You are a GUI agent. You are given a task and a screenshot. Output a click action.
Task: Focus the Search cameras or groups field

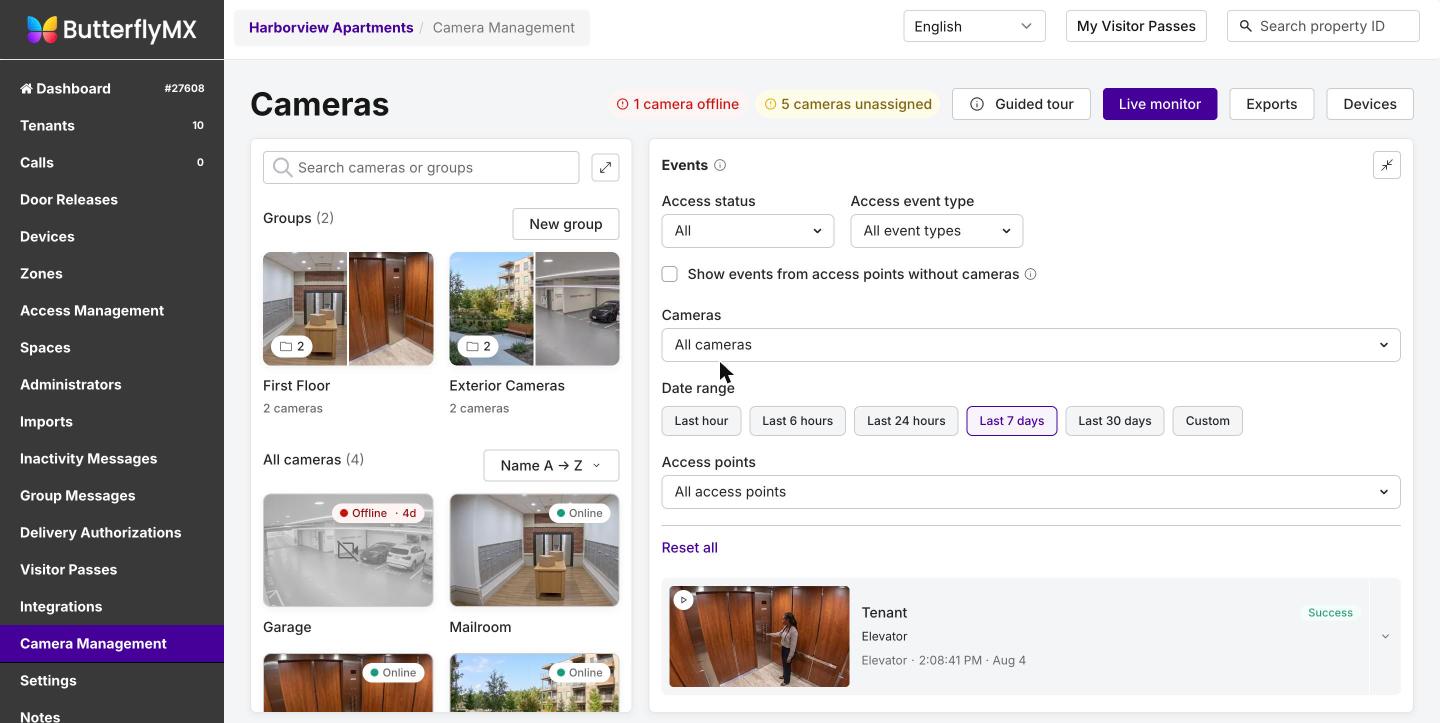421,168
